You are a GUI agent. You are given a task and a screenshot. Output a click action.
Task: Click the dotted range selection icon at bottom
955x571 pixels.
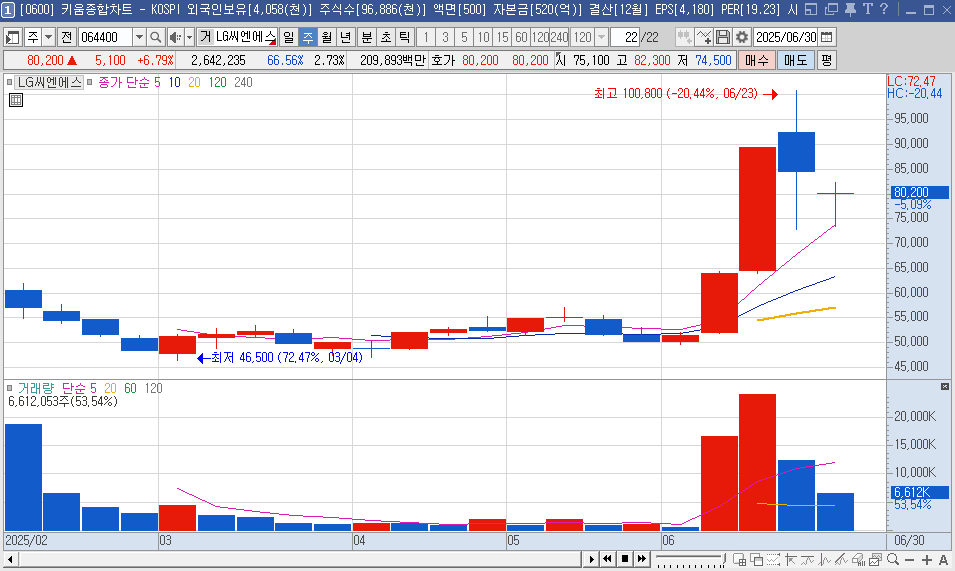(774, 559)
